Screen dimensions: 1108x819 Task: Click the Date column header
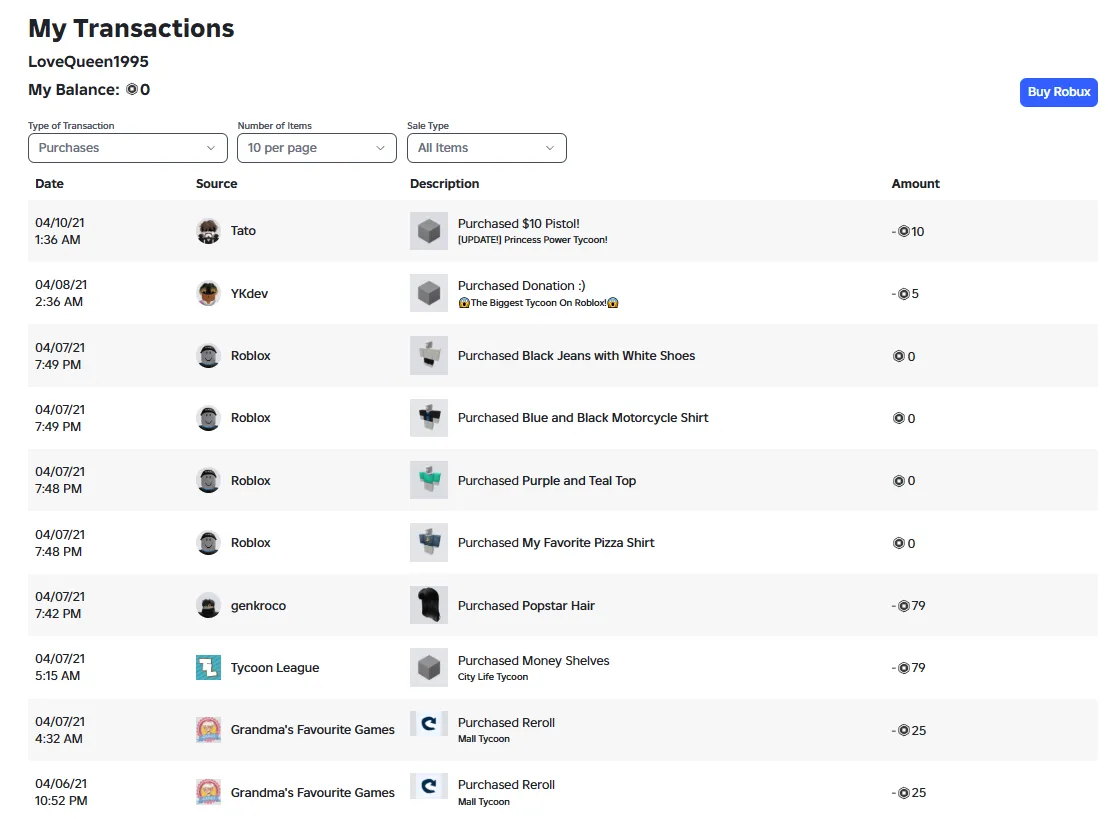pos(49,184)
